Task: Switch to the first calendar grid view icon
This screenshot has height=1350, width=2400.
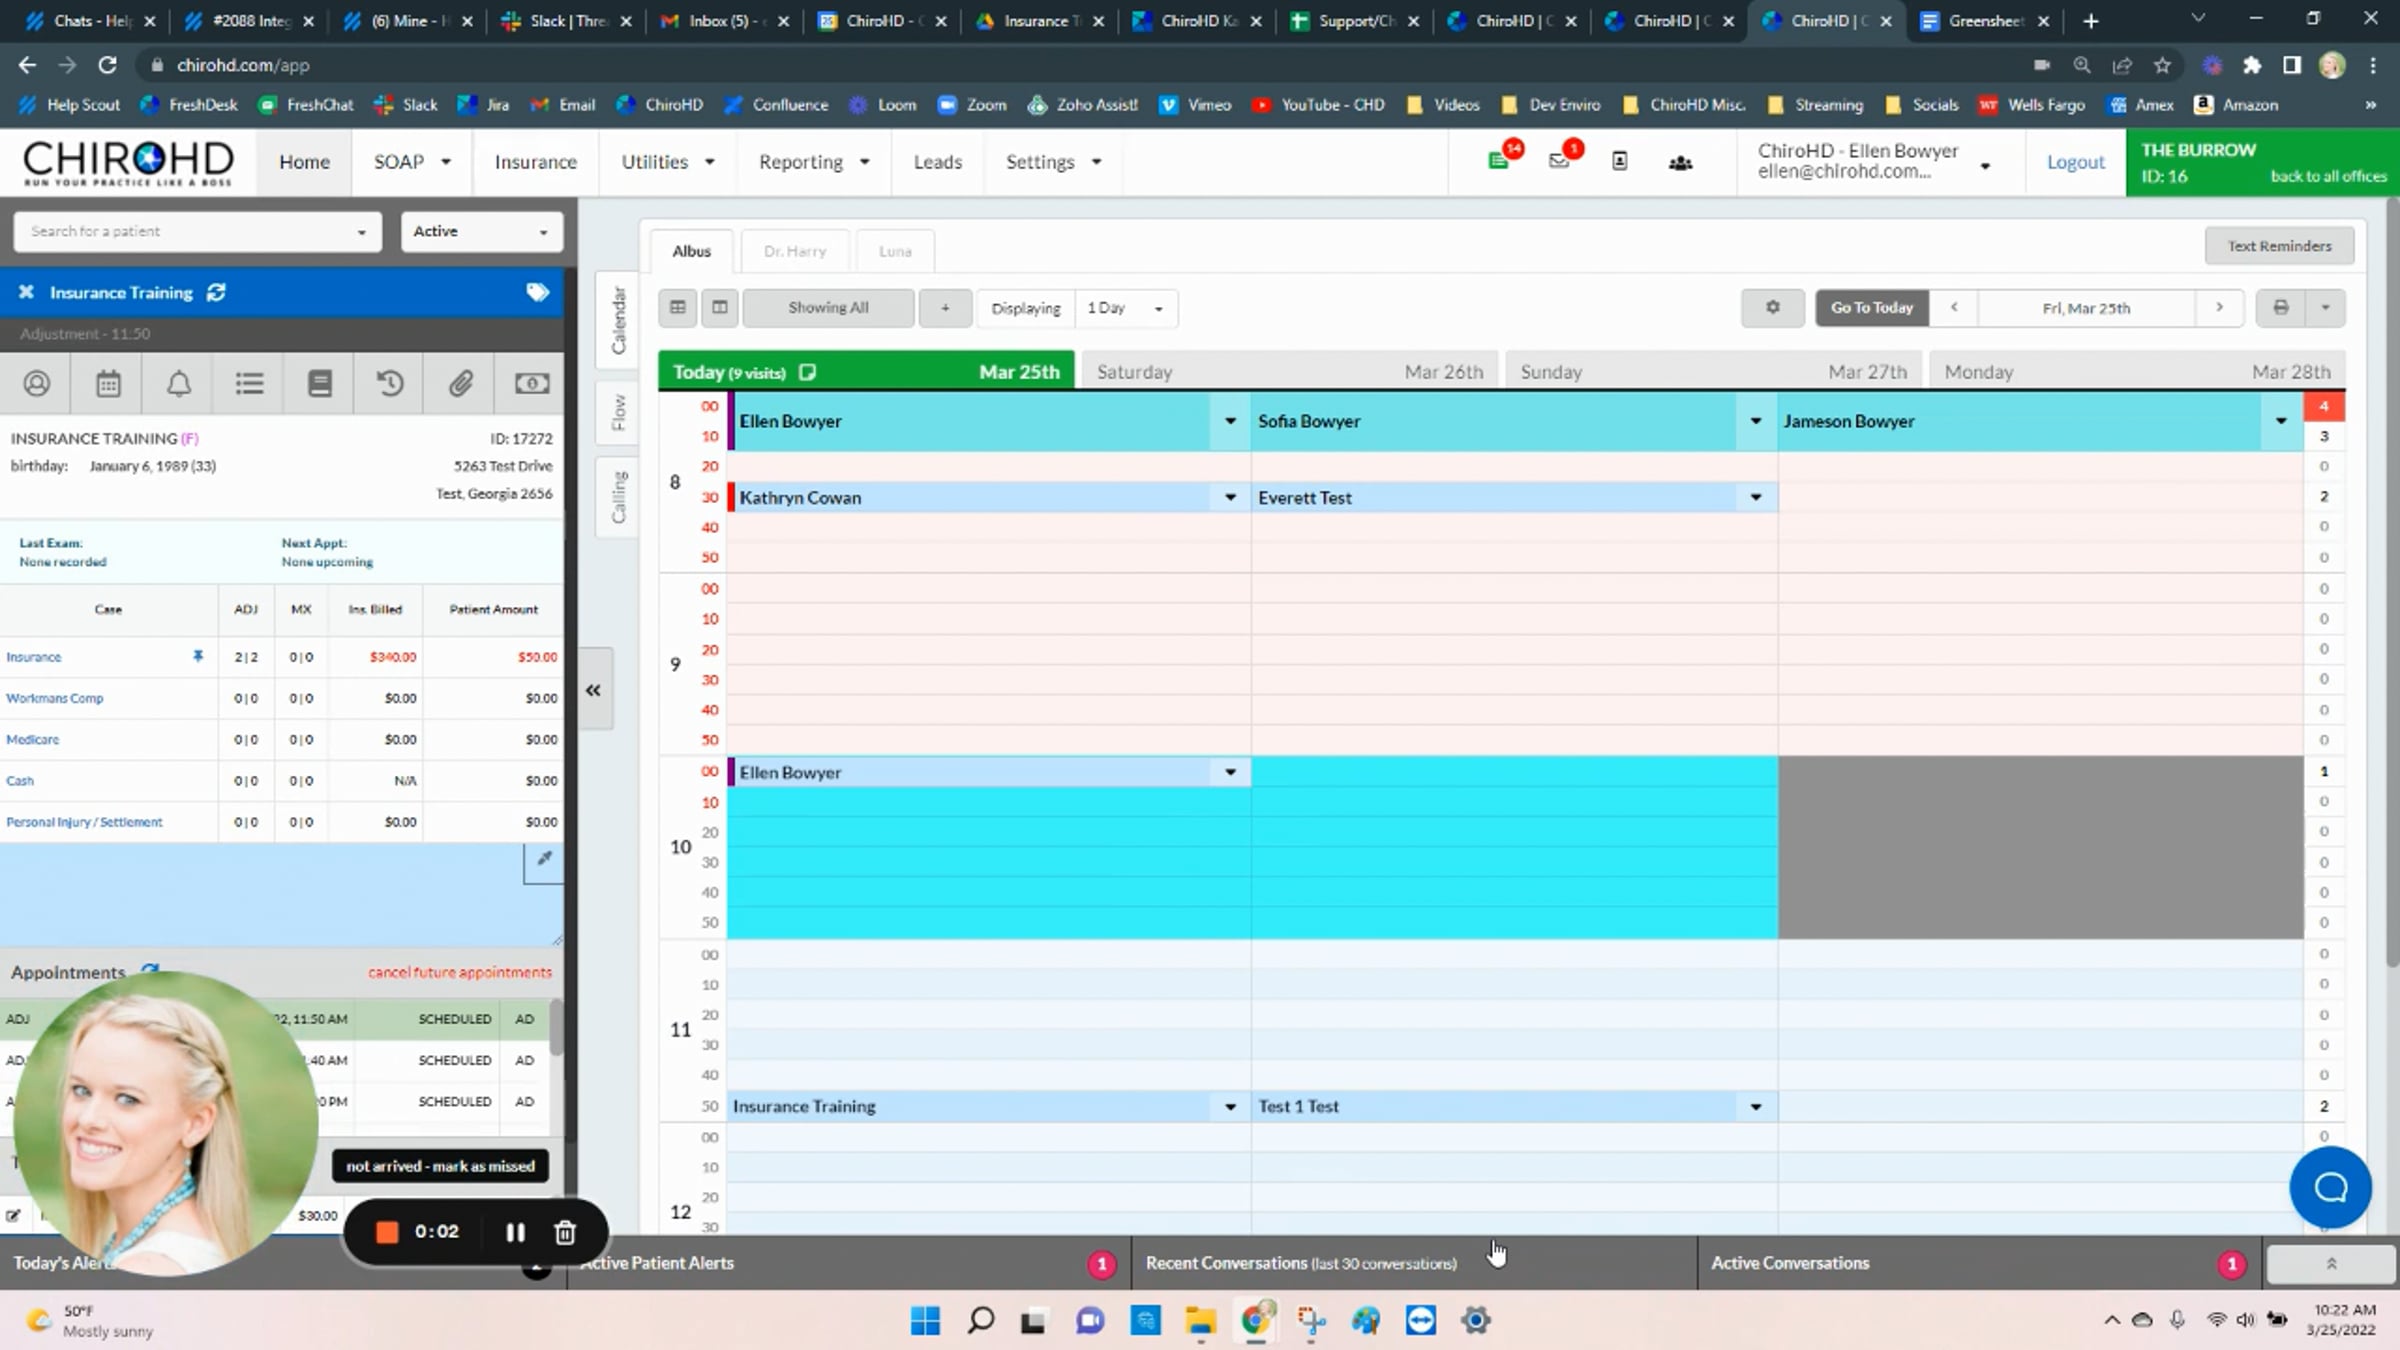Action: 678,308
